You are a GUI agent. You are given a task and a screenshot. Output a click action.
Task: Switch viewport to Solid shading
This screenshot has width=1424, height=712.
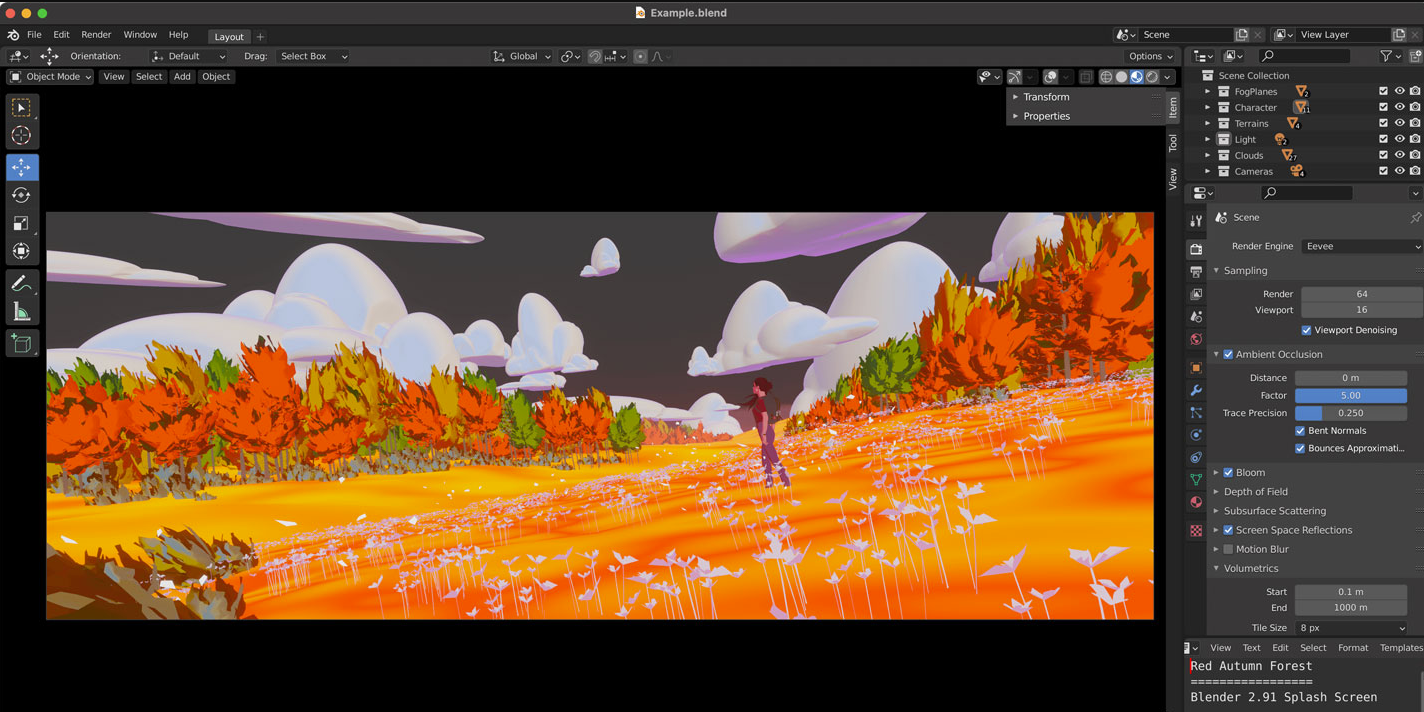[1121, 77]
